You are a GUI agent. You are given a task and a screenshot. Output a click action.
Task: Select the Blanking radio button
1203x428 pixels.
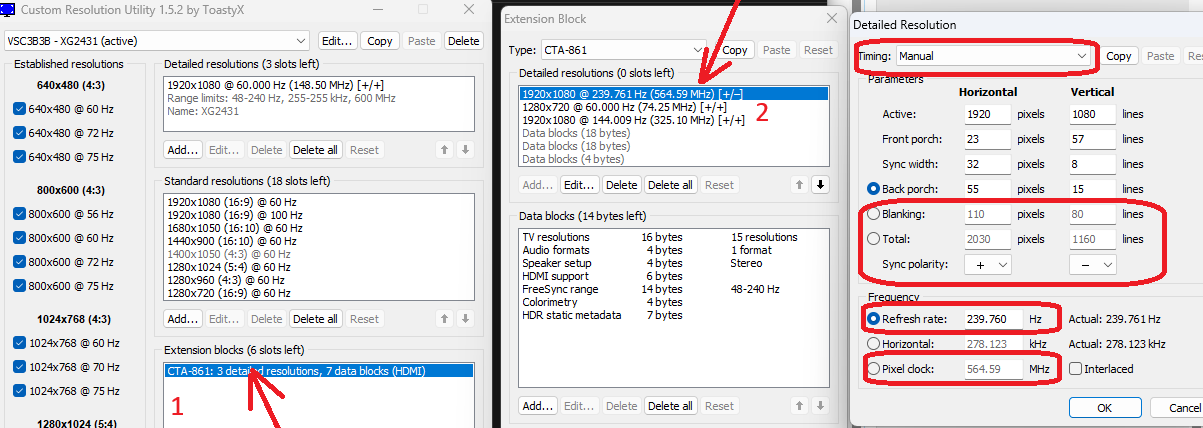coord(873,213)
